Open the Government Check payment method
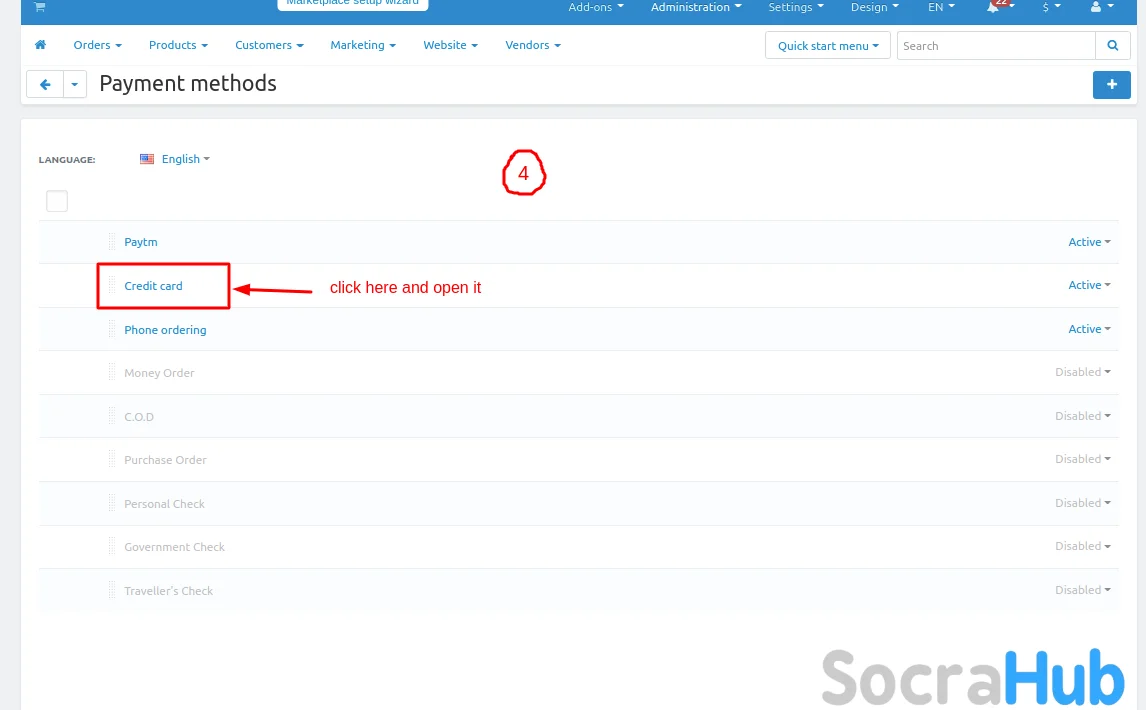The width and height of the screenshot is (1146, 710). click(174, 547)
